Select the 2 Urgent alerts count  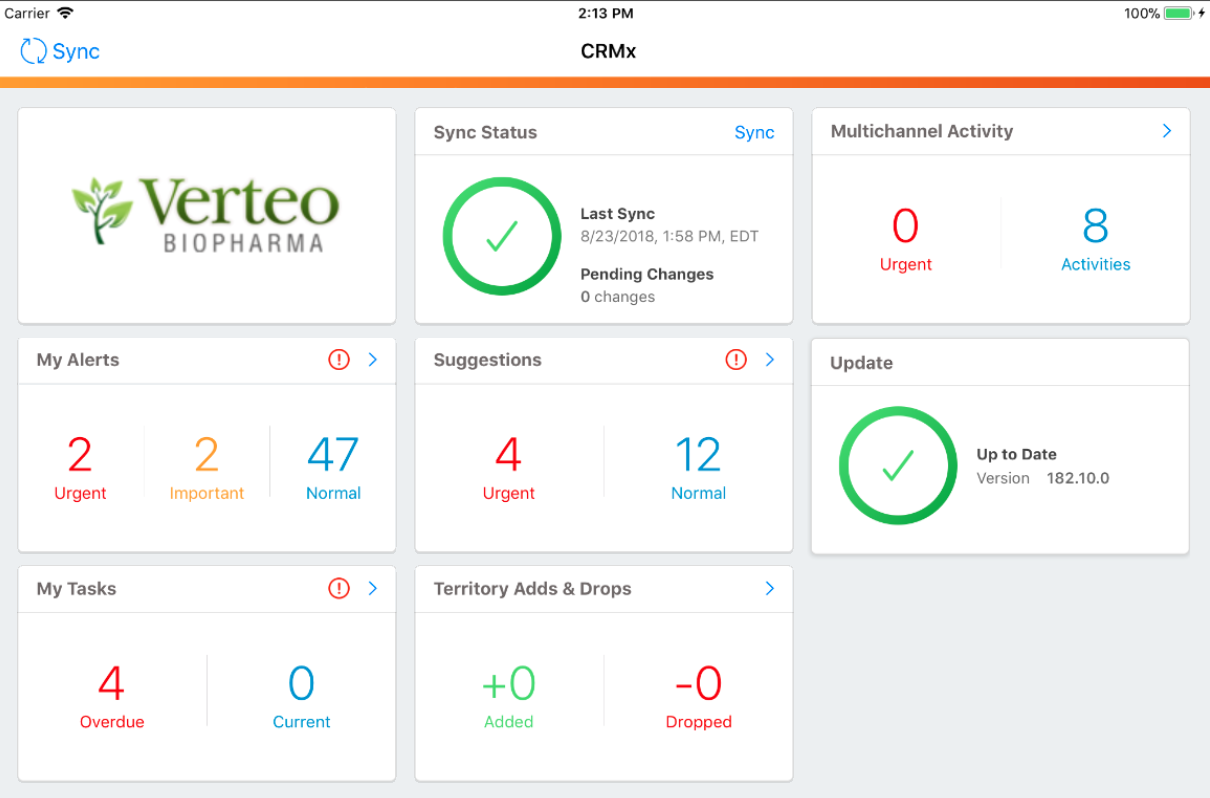[x=80, y=467]
